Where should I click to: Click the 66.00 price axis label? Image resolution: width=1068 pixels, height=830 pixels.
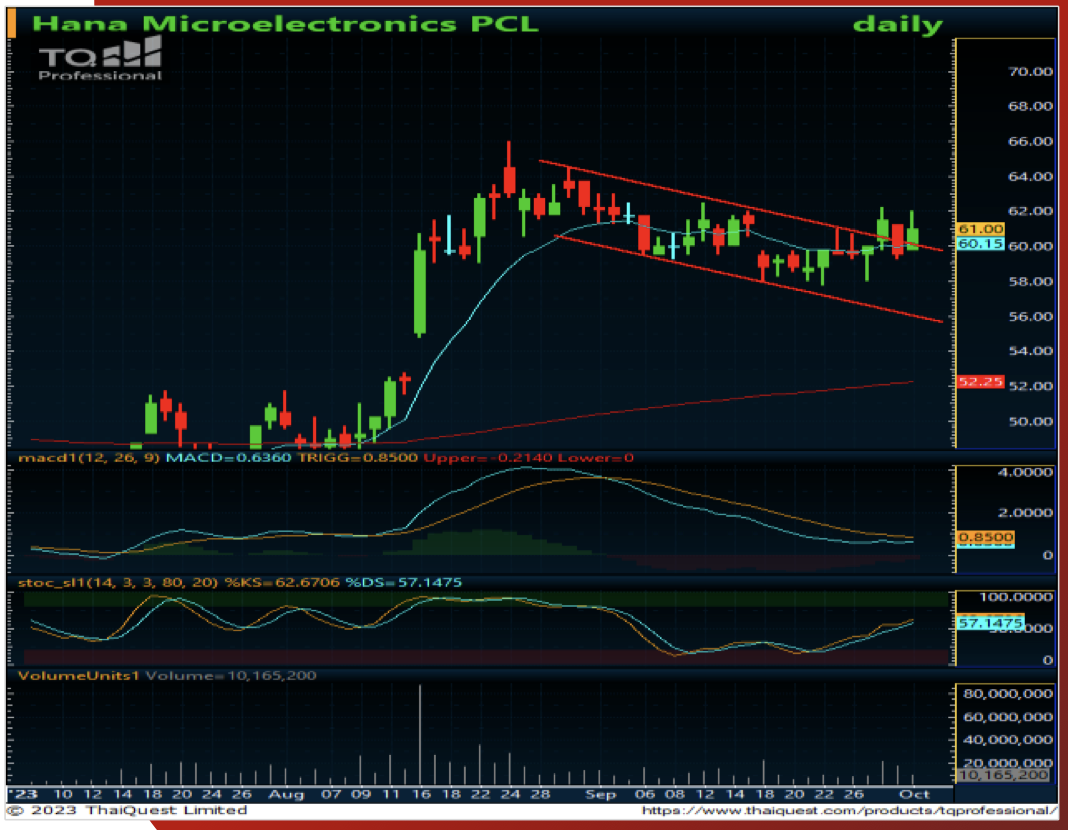1030,141
